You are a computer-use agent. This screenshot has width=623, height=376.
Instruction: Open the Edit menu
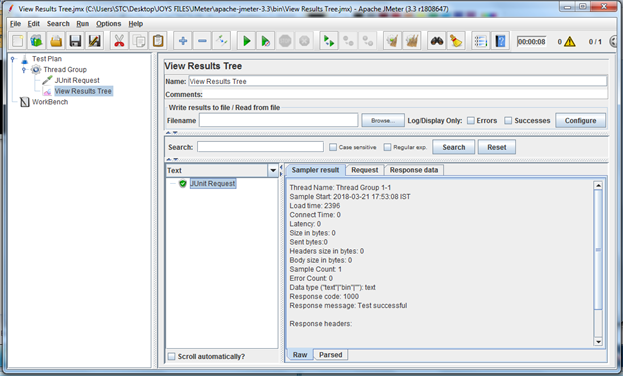[x=33, y=24]
